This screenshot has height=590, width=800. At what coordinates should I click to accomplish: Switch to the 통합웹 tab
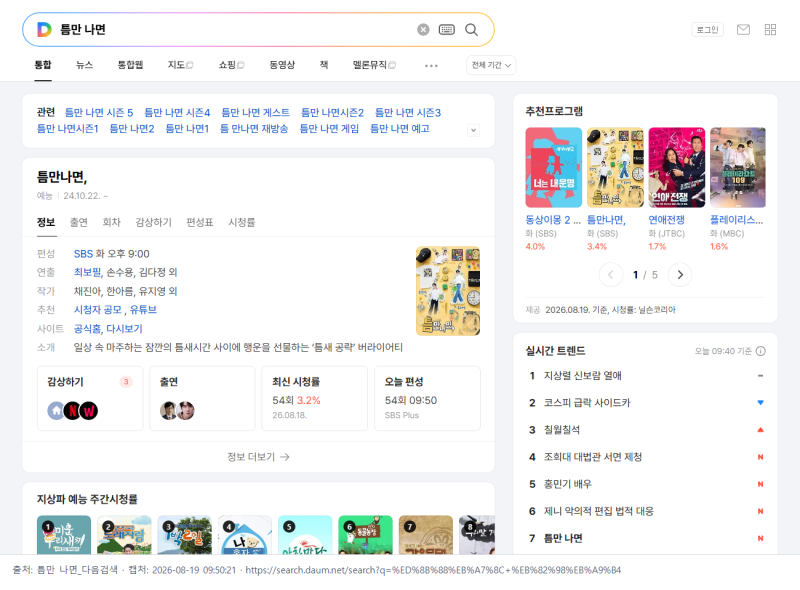pyautogui.click(x=130, y=65)
